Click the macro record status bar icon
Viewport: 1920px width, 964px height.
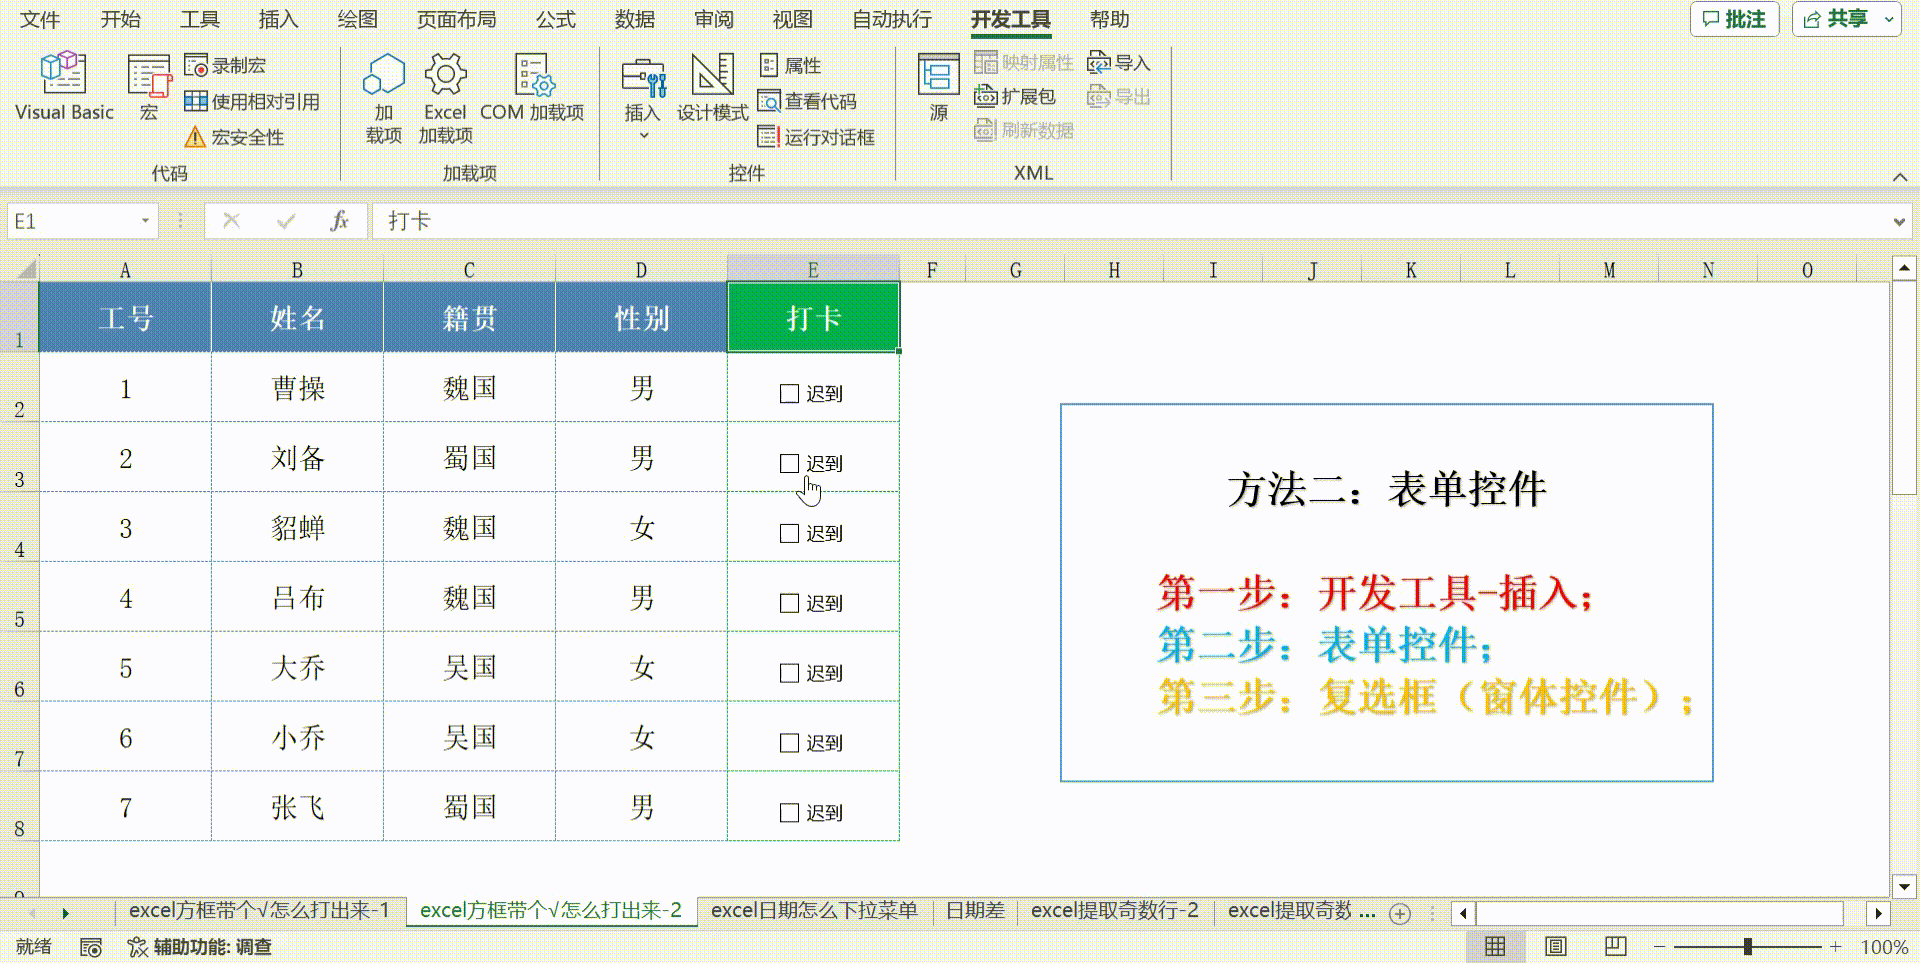(90, 947)
